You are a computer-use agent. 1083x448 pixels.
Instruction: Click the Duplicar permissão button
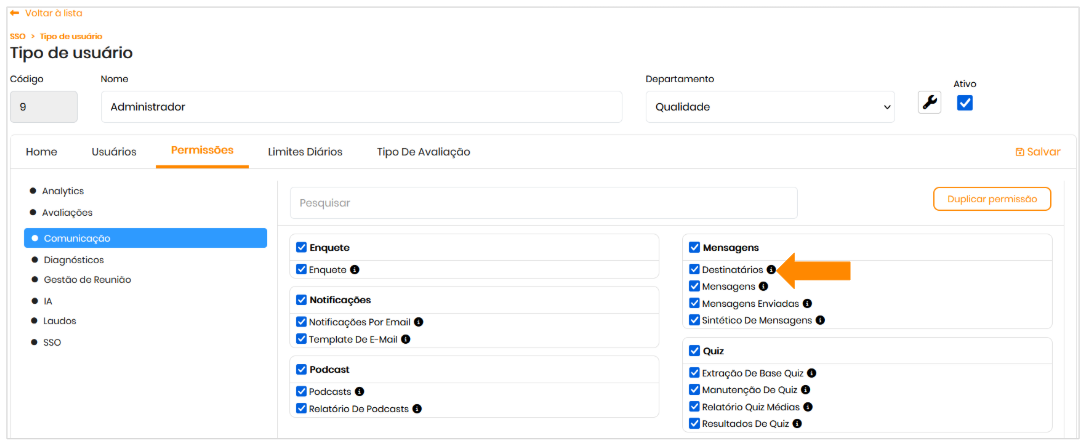click(991, 199)
